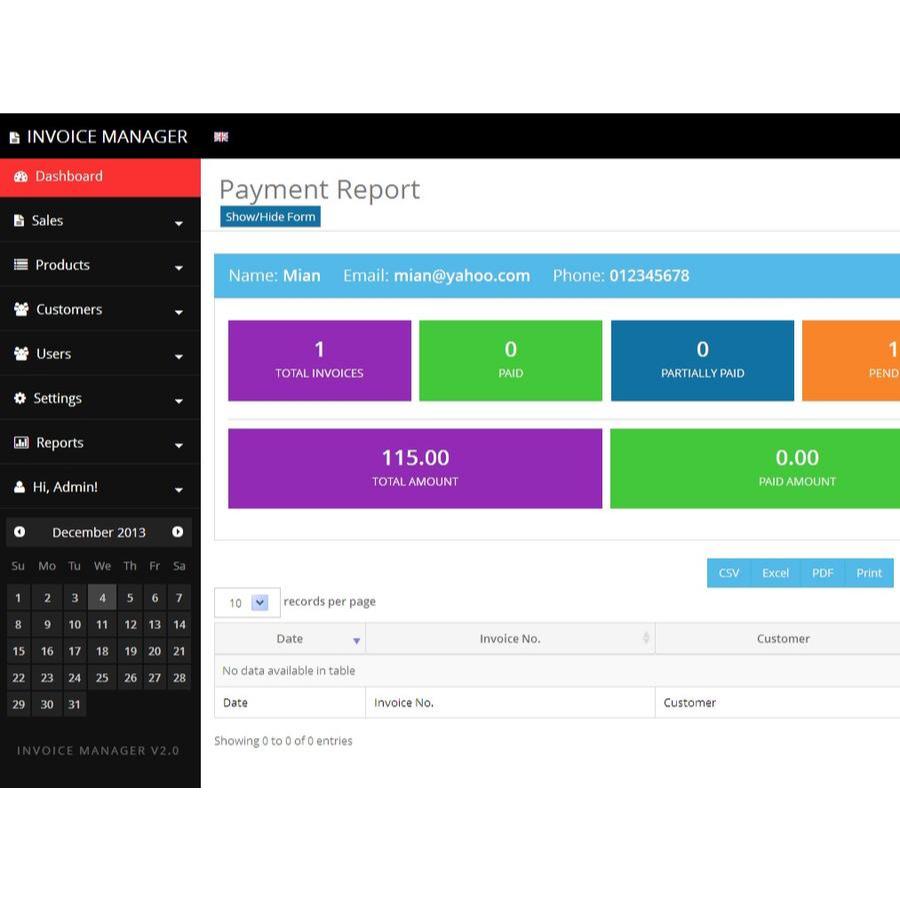This screenshot has height=900, width=900.
Task: Click the invoice document logo icon
Action: 15,138
